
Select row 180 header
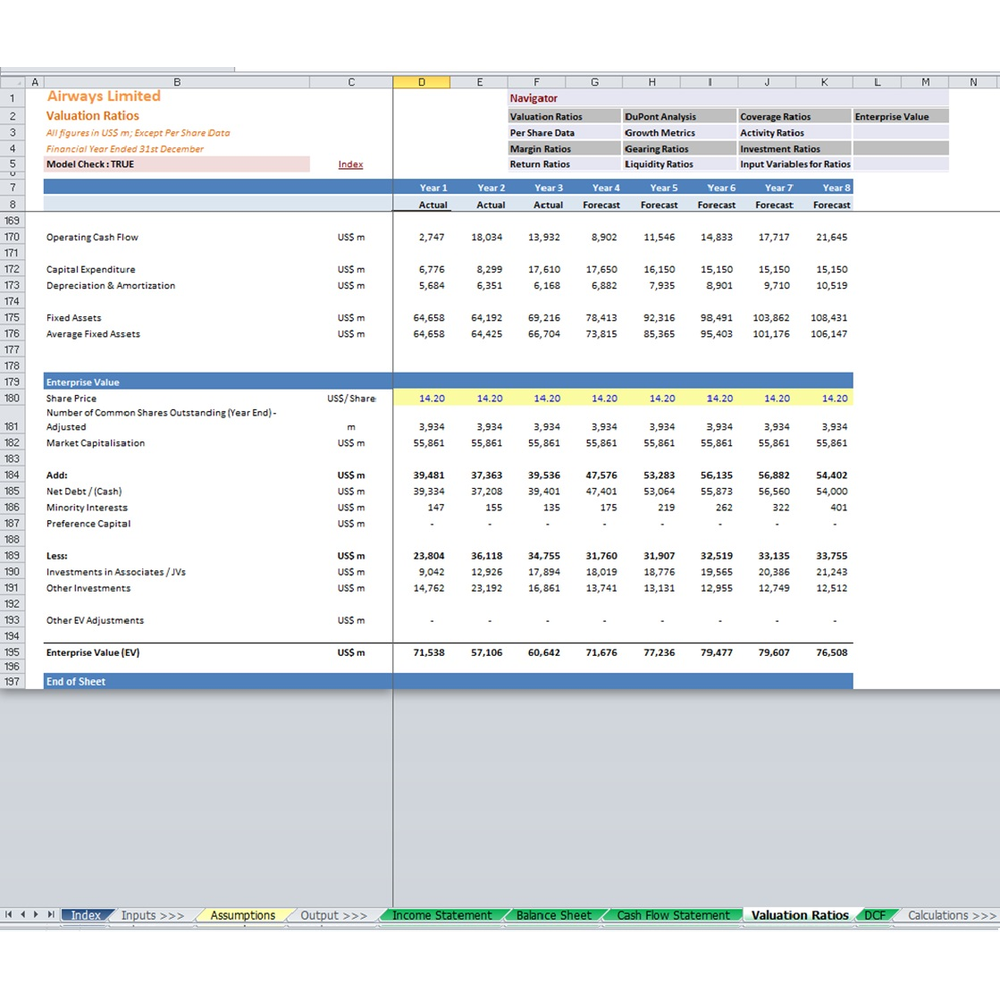[12, 398]
